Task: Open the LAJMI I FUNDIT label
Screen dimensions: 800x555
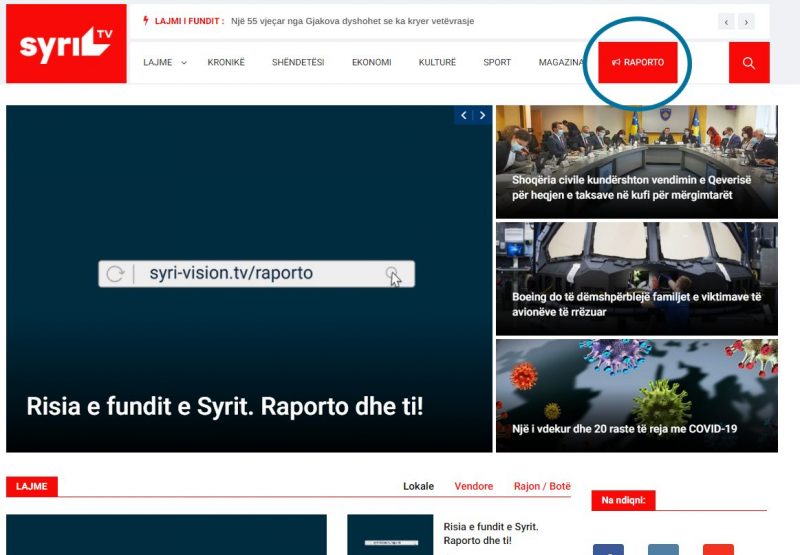Action: coord(189,21)
